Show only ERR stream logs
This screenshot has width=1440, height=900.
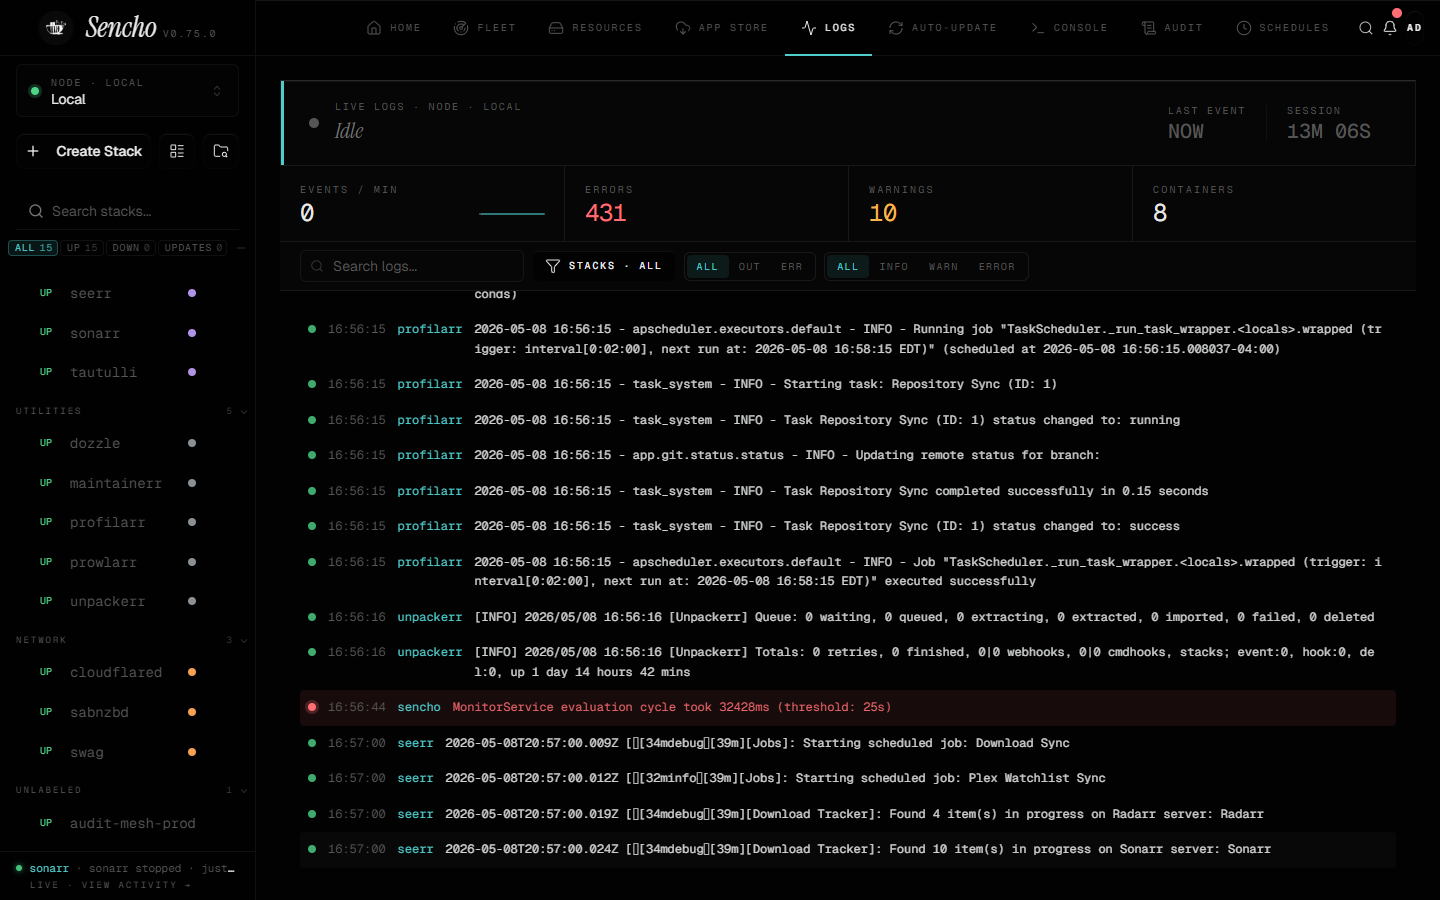(791, 267)
